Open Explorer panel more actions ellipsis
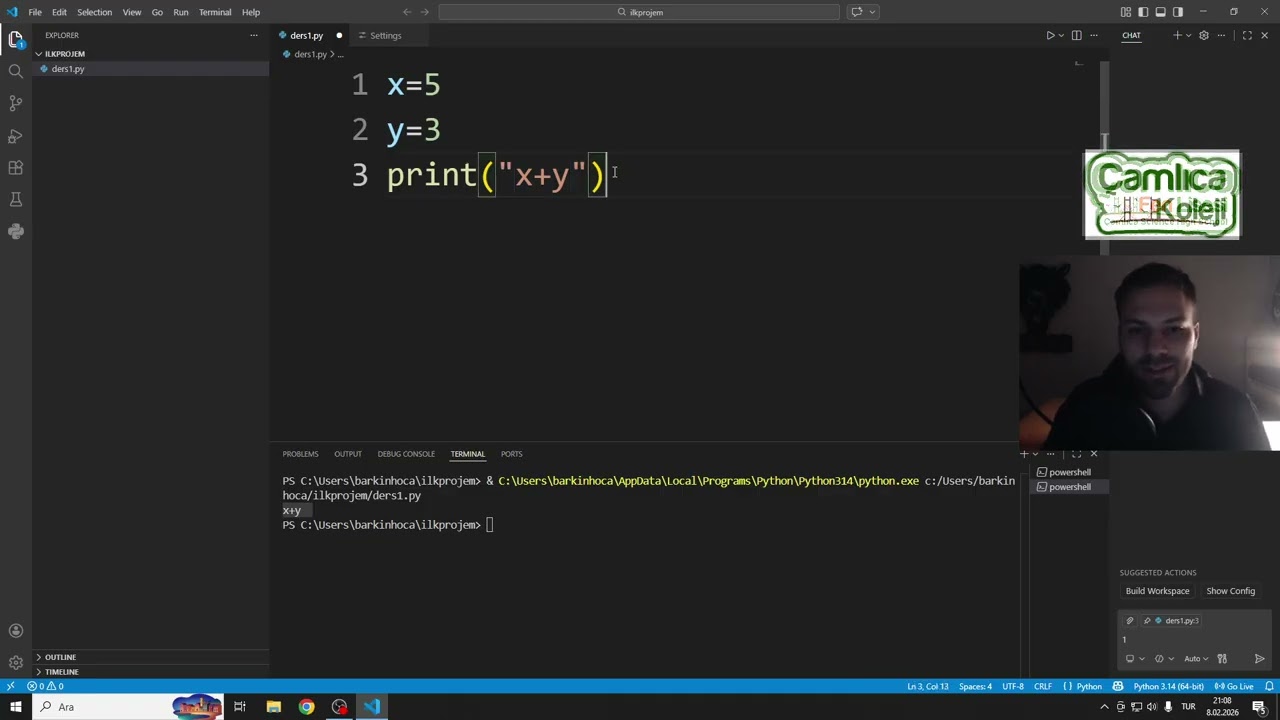1280x720 pixels. point(254,35)
